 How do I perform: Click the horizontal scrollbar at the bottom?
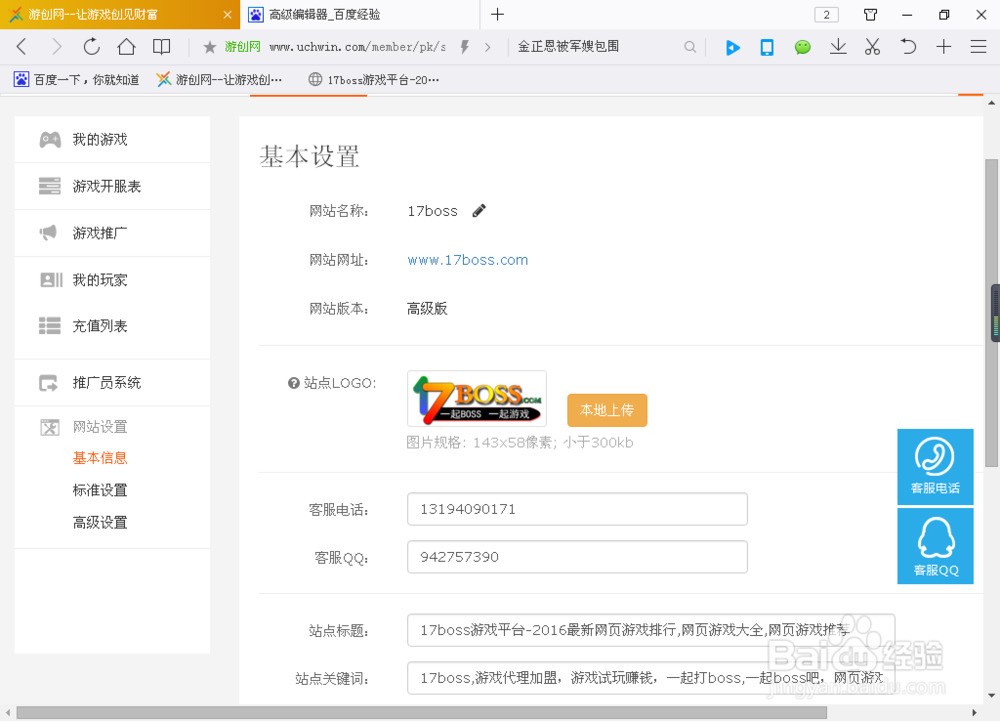[x=420, y=713]
